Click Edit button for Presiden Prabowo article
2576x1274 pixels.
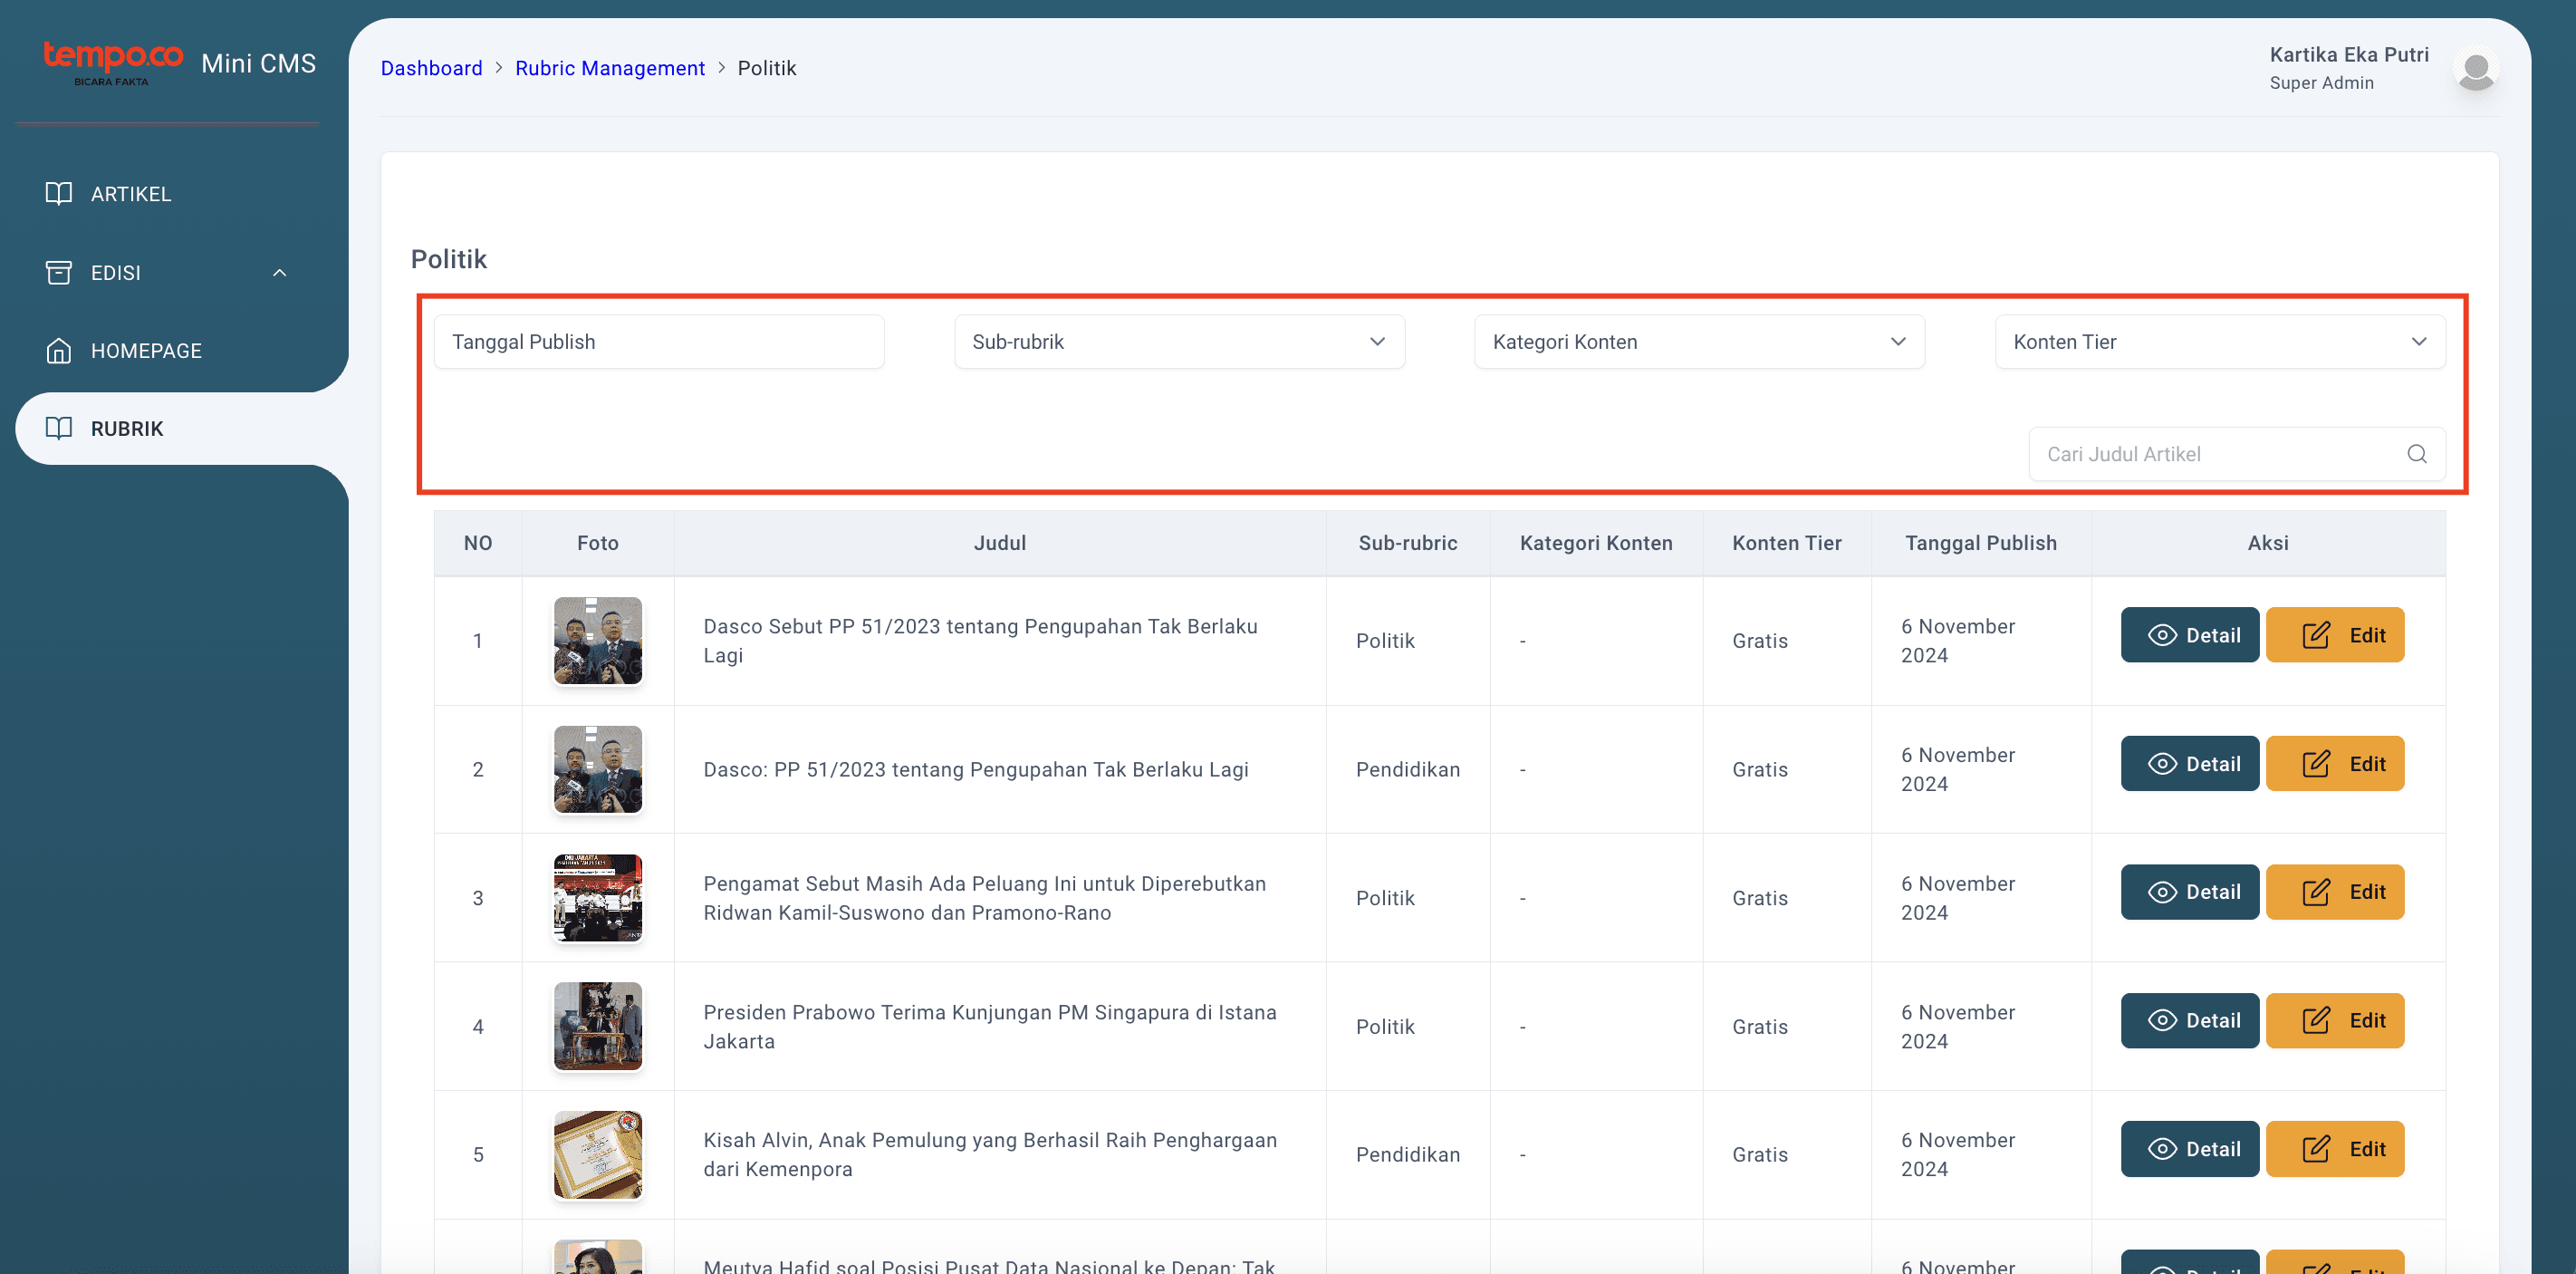pyautogui.click(x=2334, y=1020)
